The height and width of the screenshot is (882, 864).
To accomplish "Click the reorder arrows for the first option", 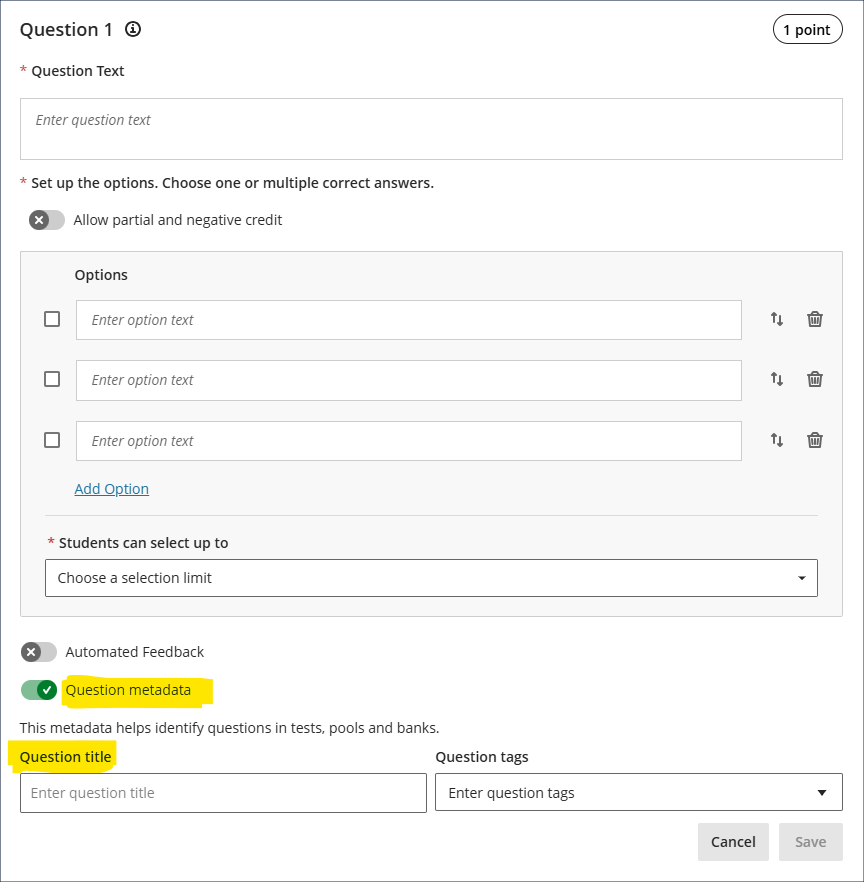I will tap(777, 319).
